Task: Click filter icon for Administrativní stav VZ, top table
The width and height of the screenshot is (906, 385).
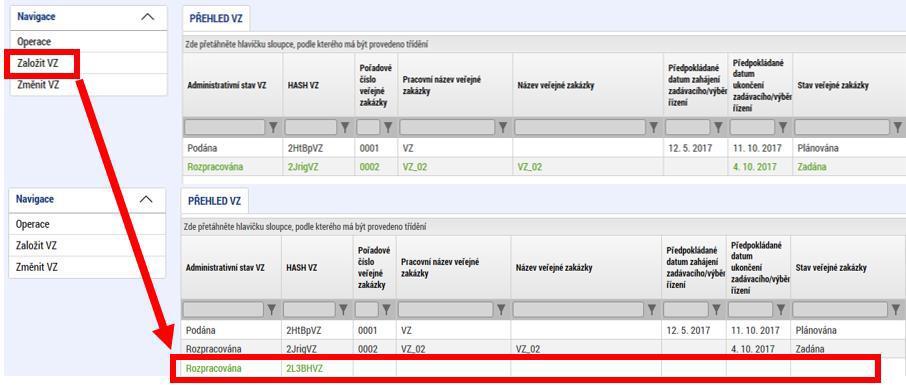Action: (x=274, y=127)
